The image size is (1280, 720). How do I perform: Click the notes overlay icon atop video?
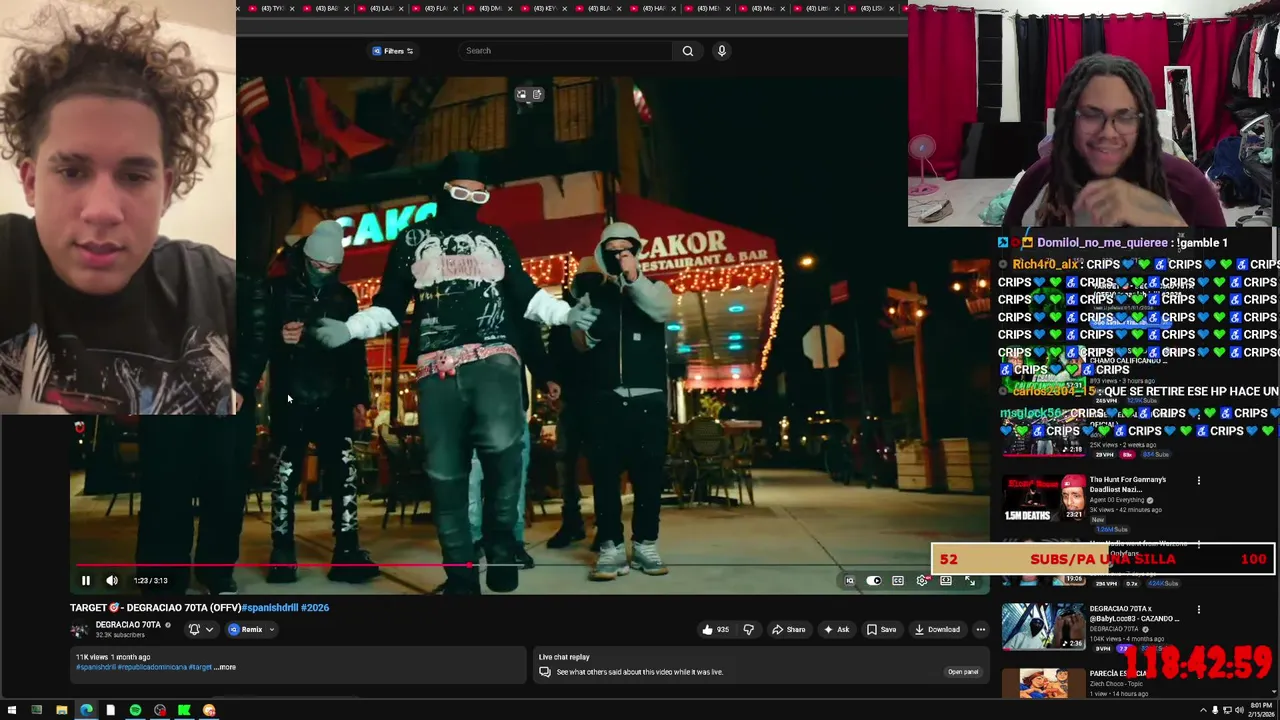[537, 95]
